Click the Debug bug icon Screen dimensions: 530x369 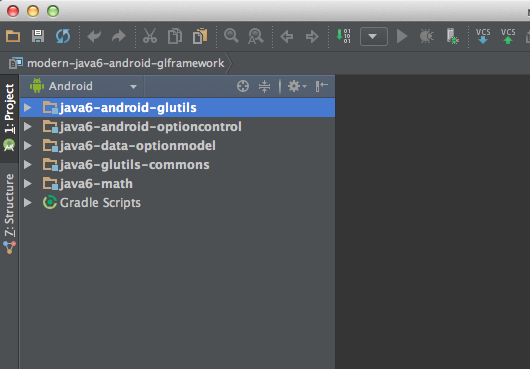426,36
